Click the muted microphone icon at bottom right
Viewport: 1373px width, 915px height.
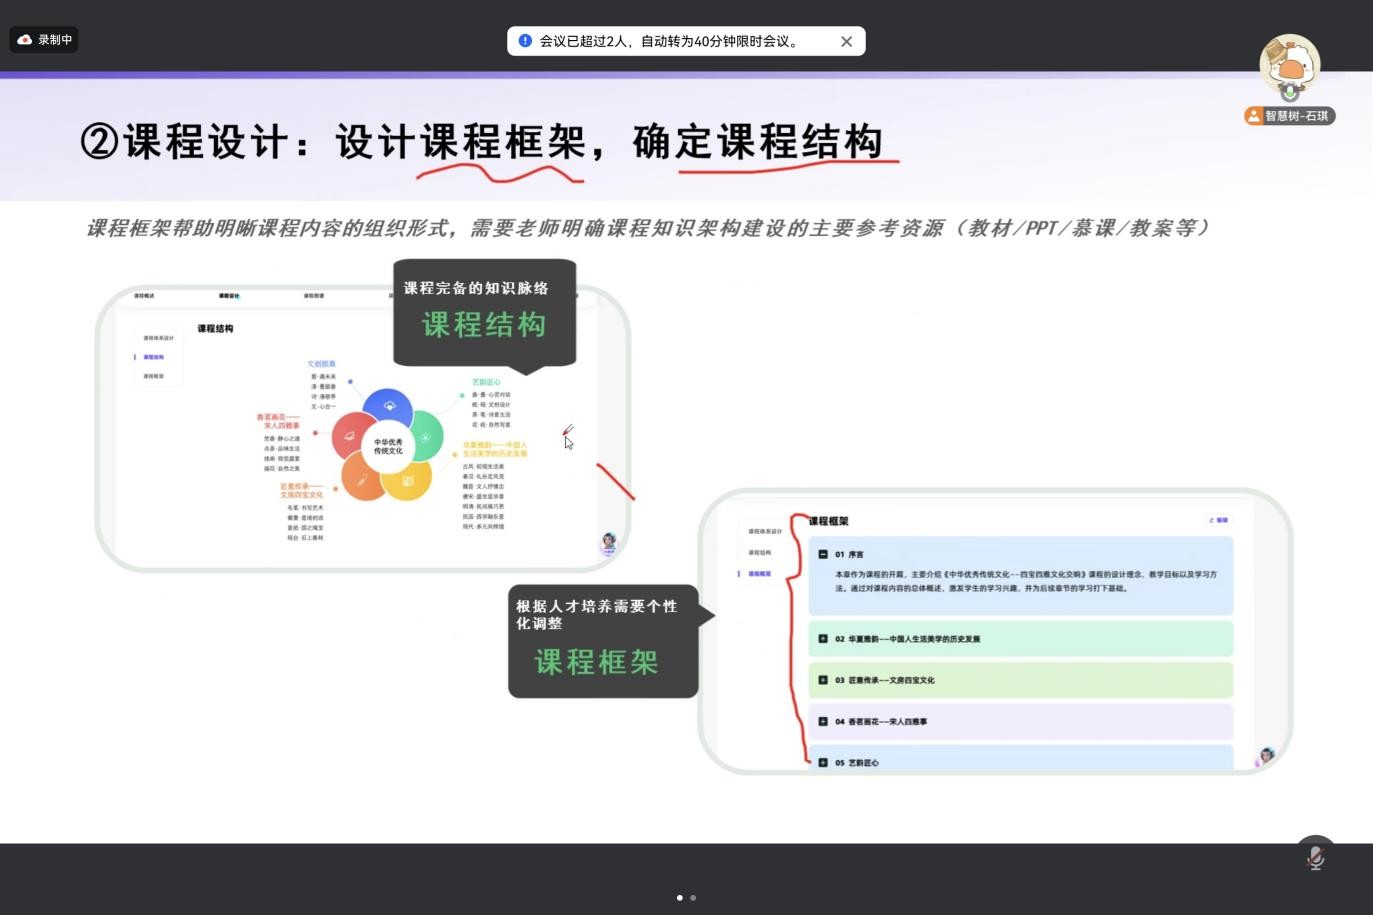click(1315, 857)
